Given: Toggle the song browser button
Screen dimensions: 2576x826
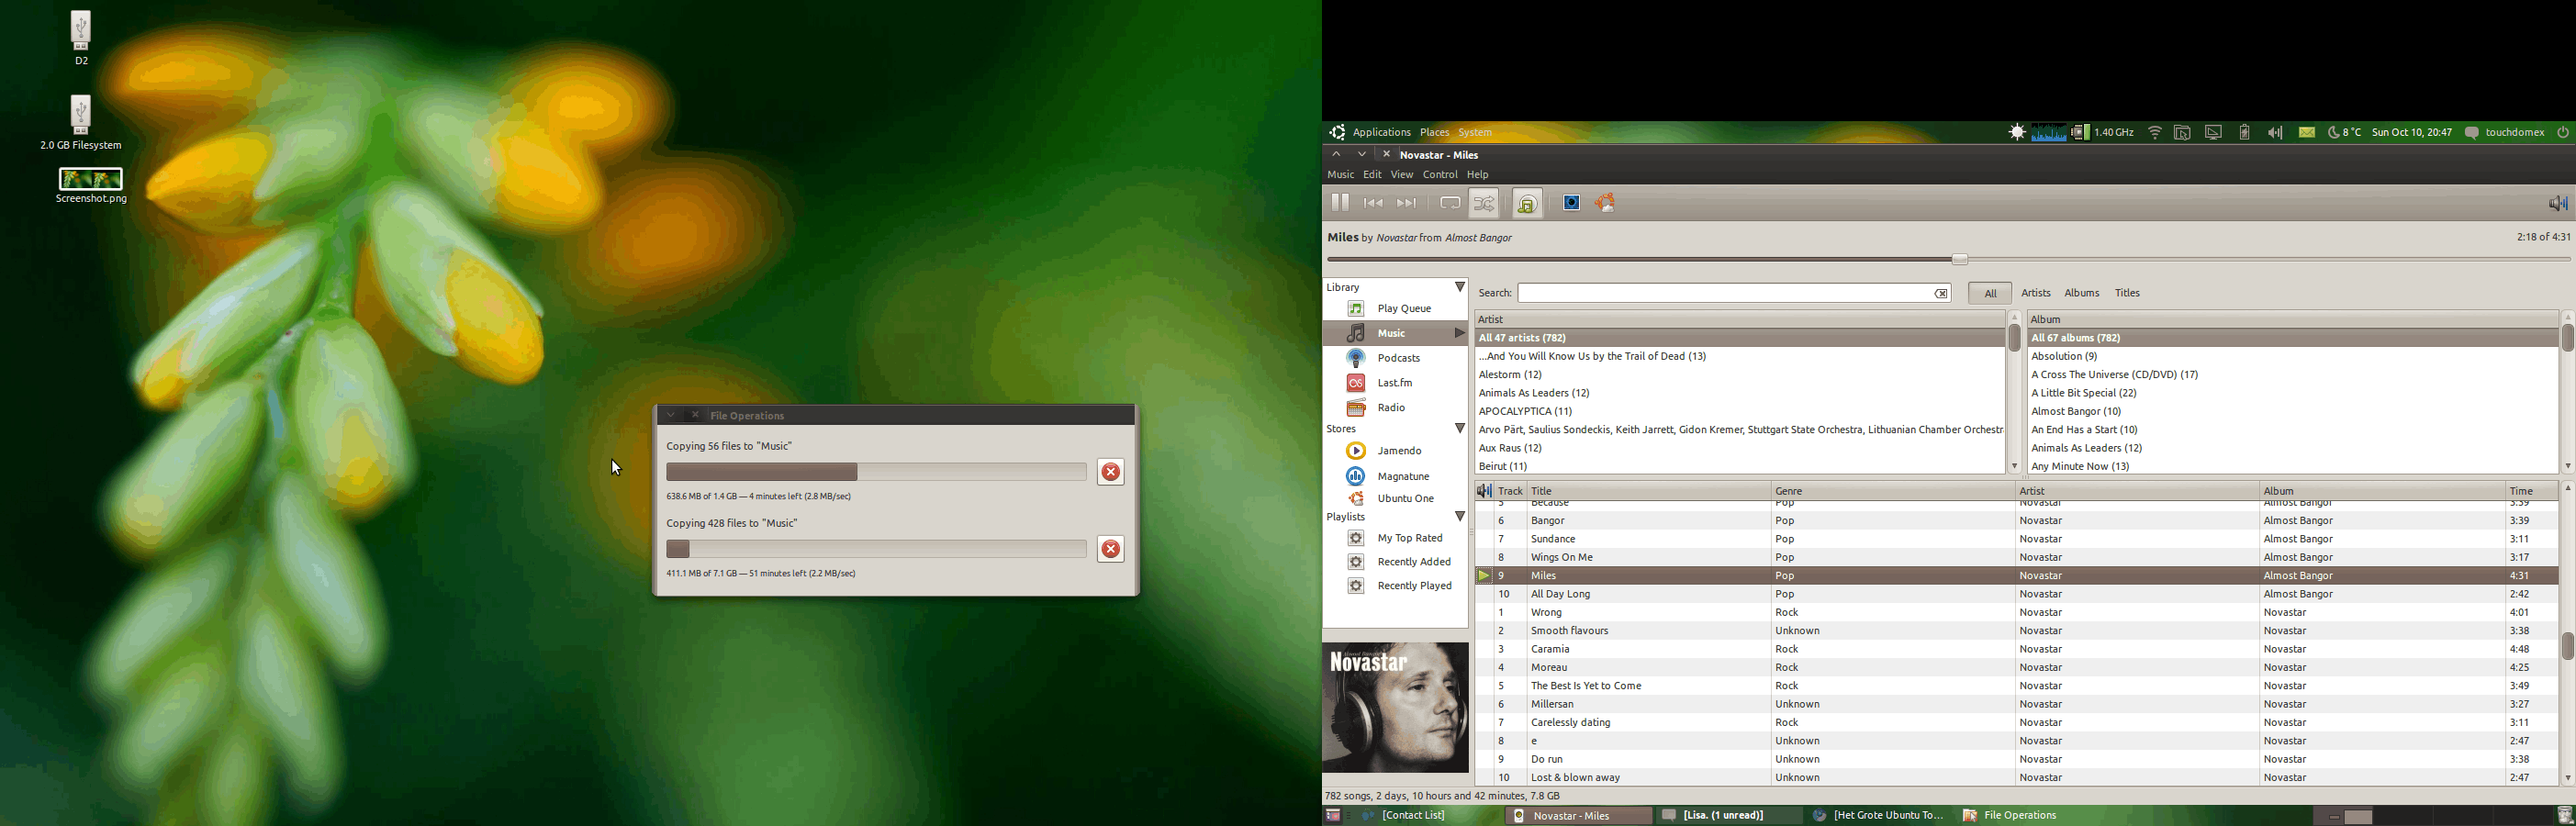Looking at the screenshot, I should tap(1528, 203).
